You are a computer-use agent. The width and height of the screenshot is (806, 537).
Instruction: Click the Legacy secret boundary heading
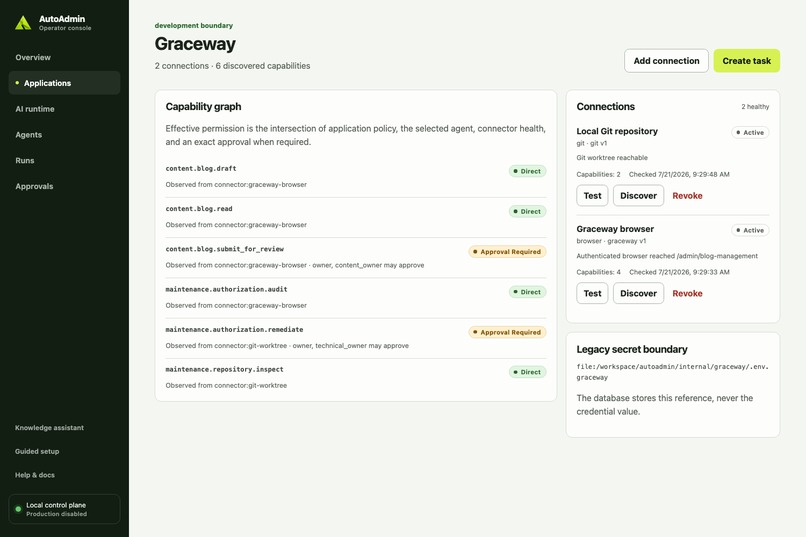[x=632, y=349]
